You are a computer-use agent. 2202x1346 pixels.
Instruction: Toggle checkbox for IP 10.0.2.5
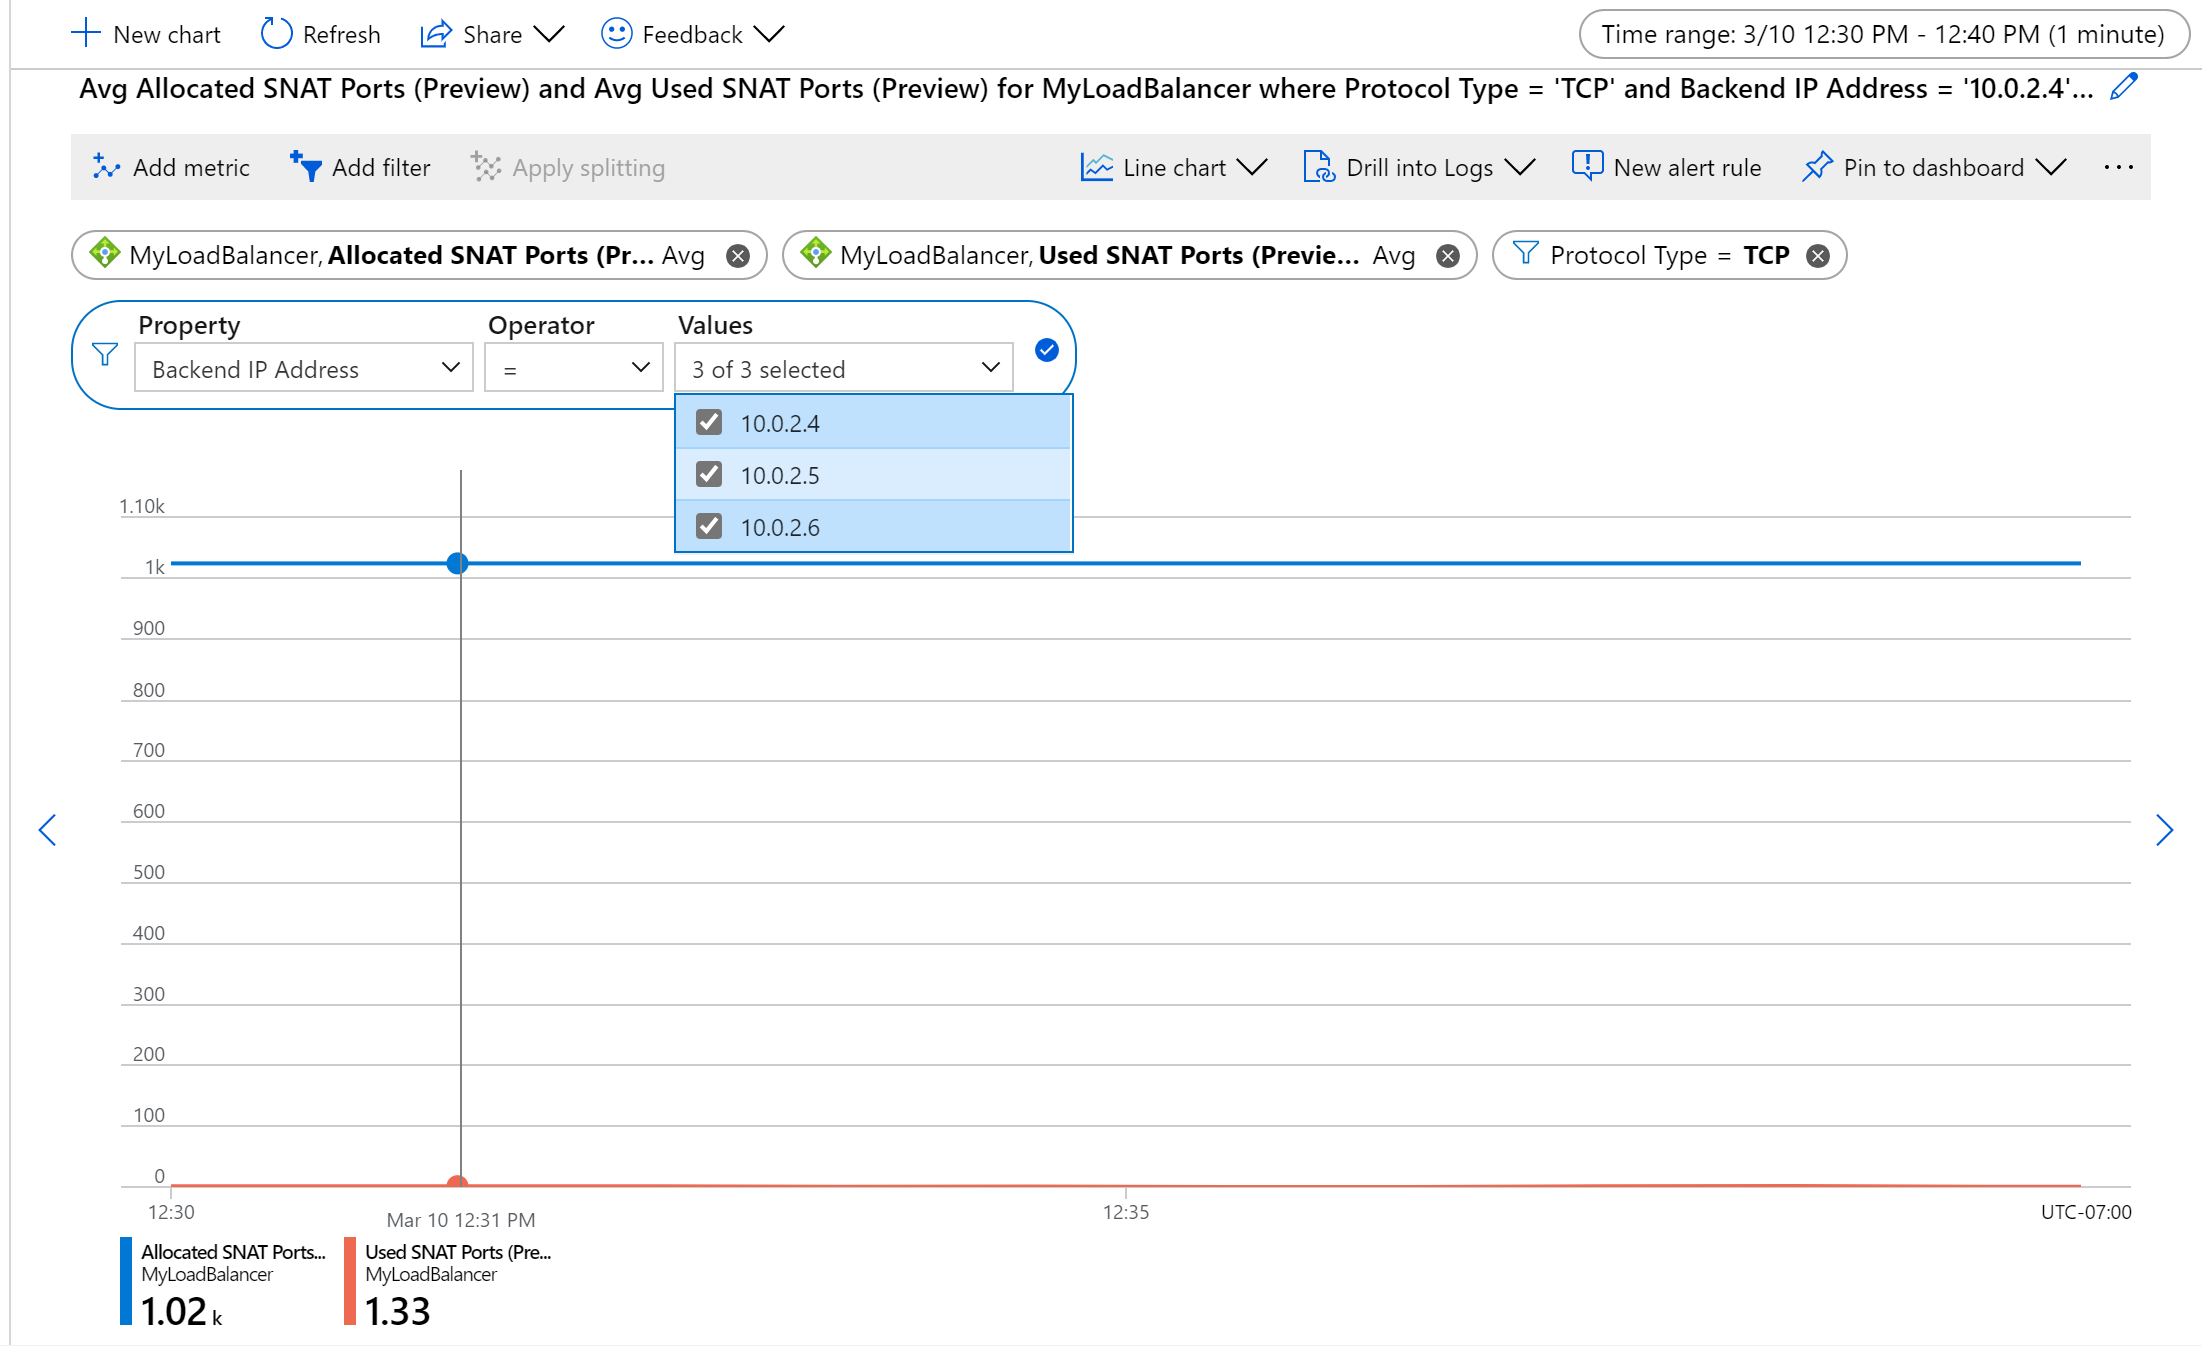click(709, 473)
